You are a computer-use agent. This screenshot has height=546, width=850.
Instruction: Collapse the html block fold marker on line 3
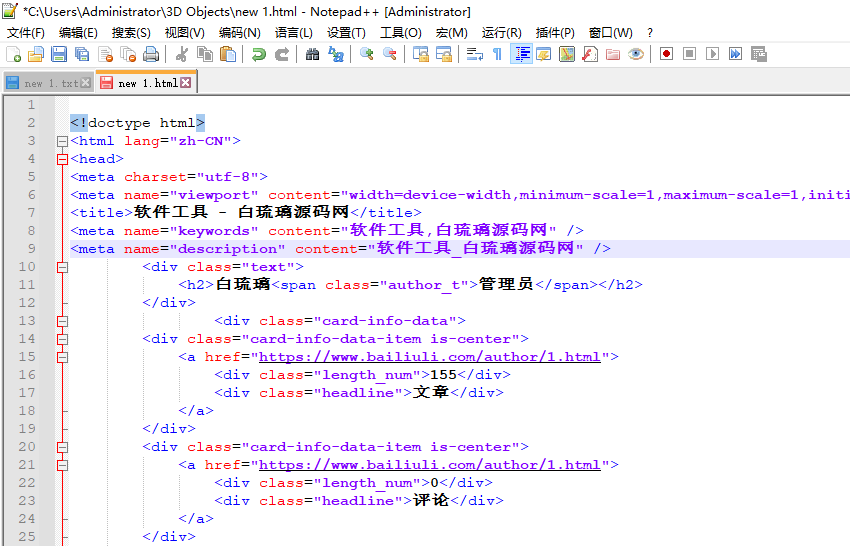tap(62, 142)
